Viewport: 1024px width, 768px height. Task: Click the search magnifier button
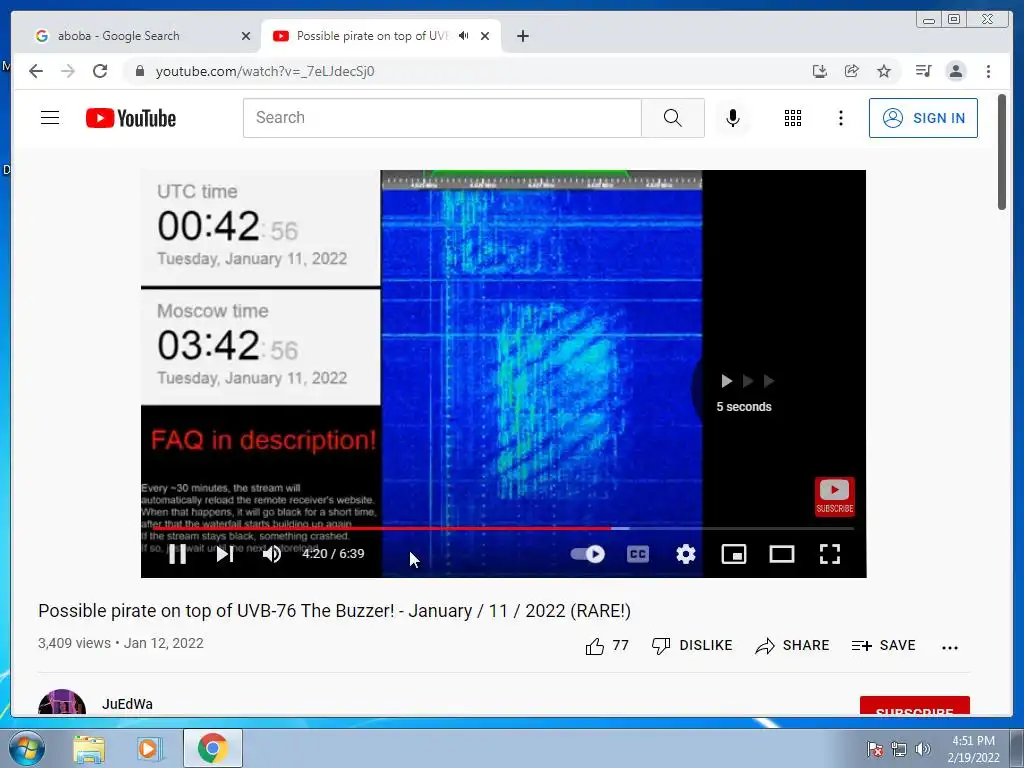pos(673,118)
